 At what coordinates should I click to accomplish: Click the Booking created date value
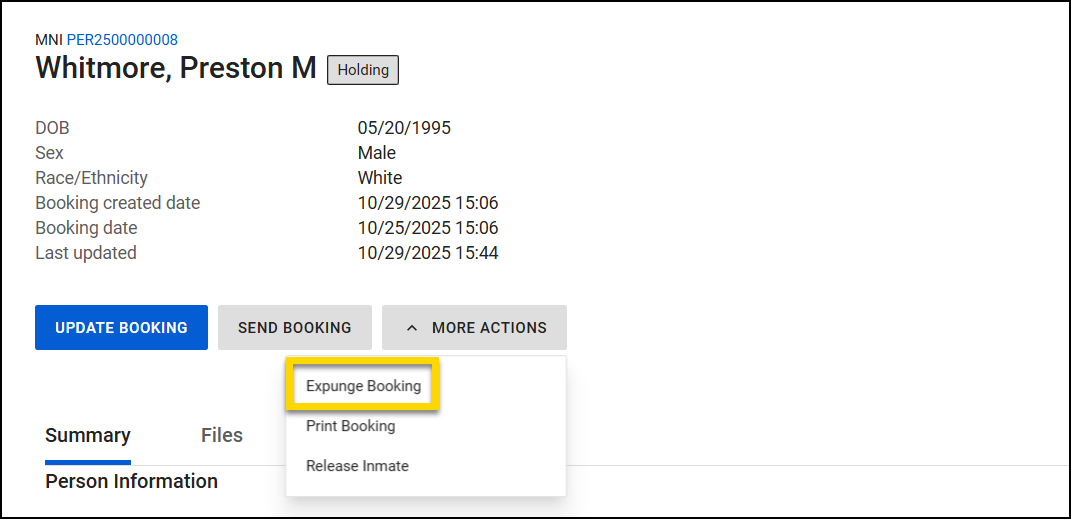(428, 203)
